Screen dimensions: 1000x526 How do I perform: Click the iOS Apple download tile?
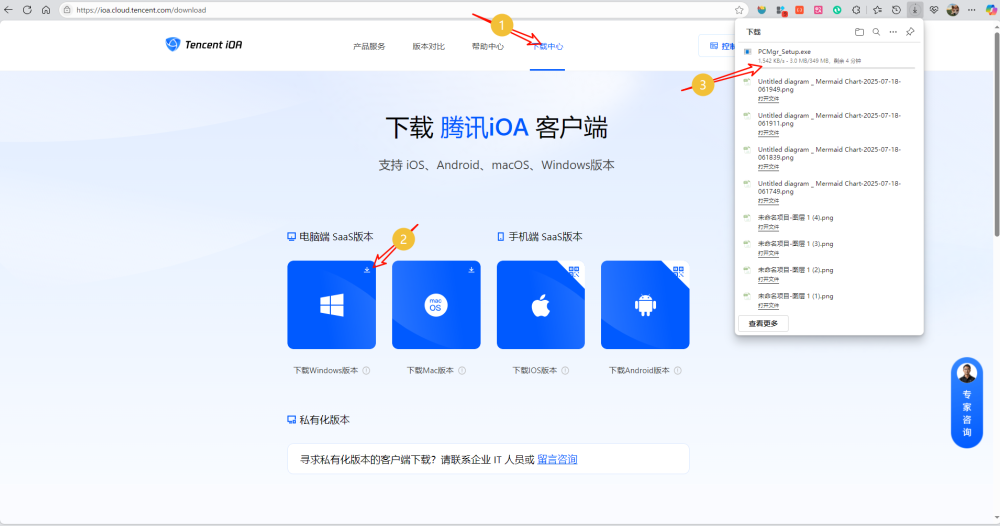(541, 305)
